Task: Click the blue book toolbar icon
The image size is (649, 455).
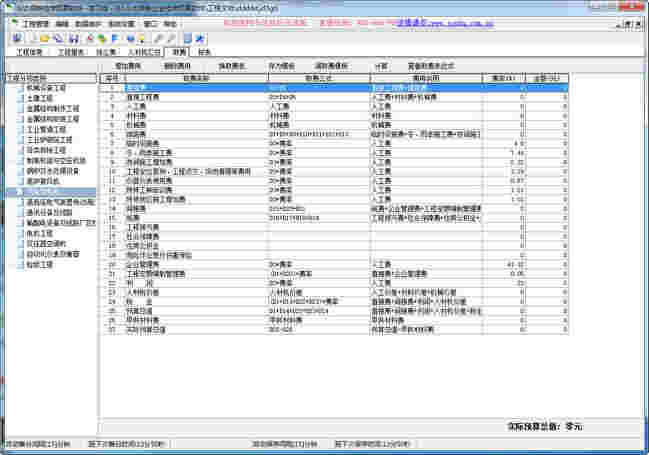Action: pos(188,39)
